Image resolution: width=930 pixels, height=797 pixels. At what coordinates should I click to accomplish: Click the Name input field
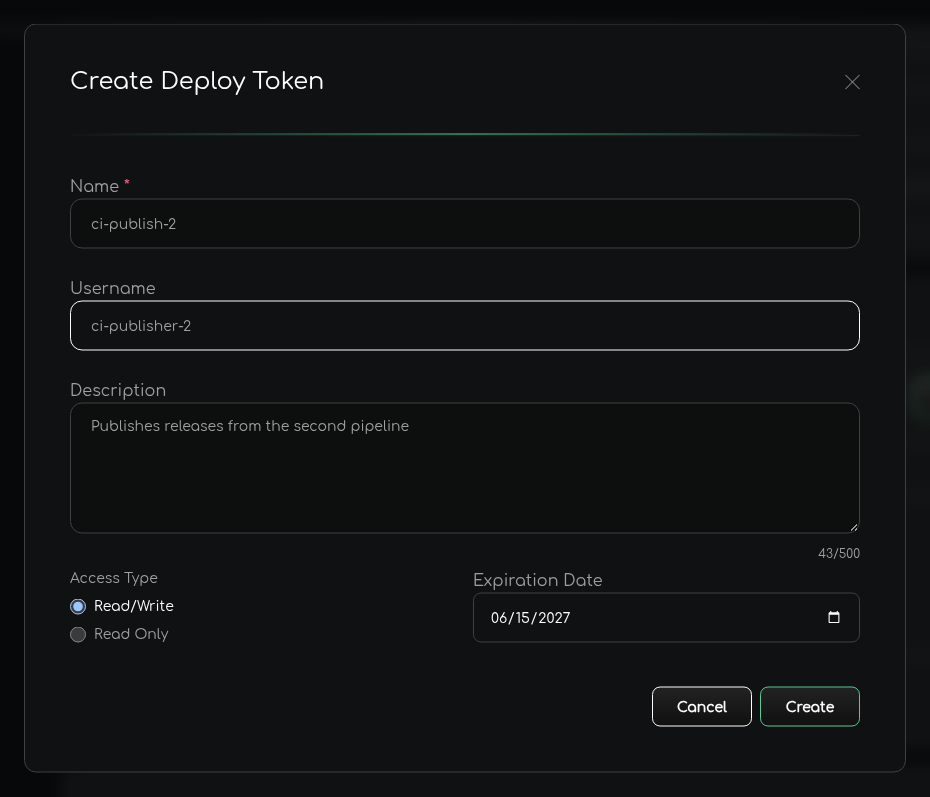coord(464,224)
